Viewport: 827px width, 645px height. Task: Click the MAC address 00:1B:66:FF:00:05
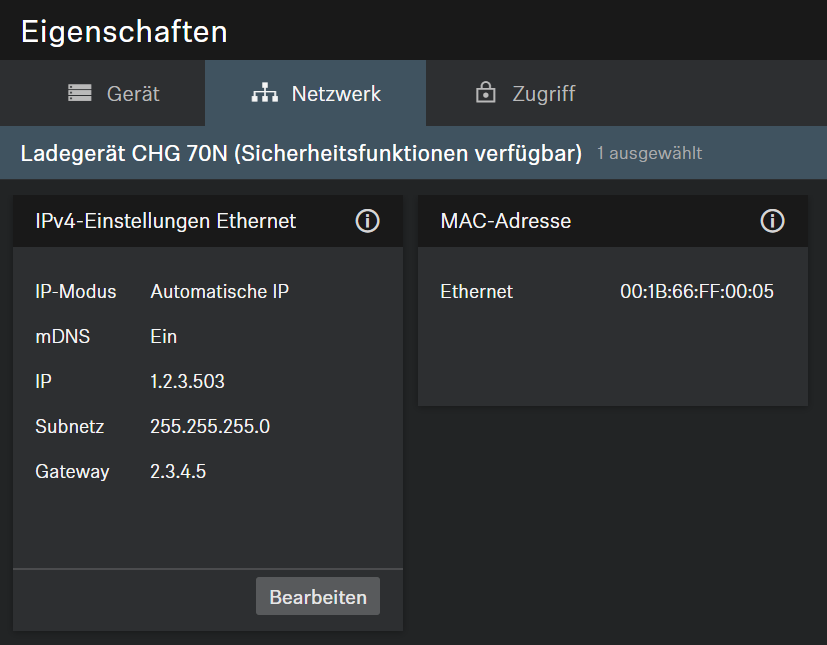[696, 292]
